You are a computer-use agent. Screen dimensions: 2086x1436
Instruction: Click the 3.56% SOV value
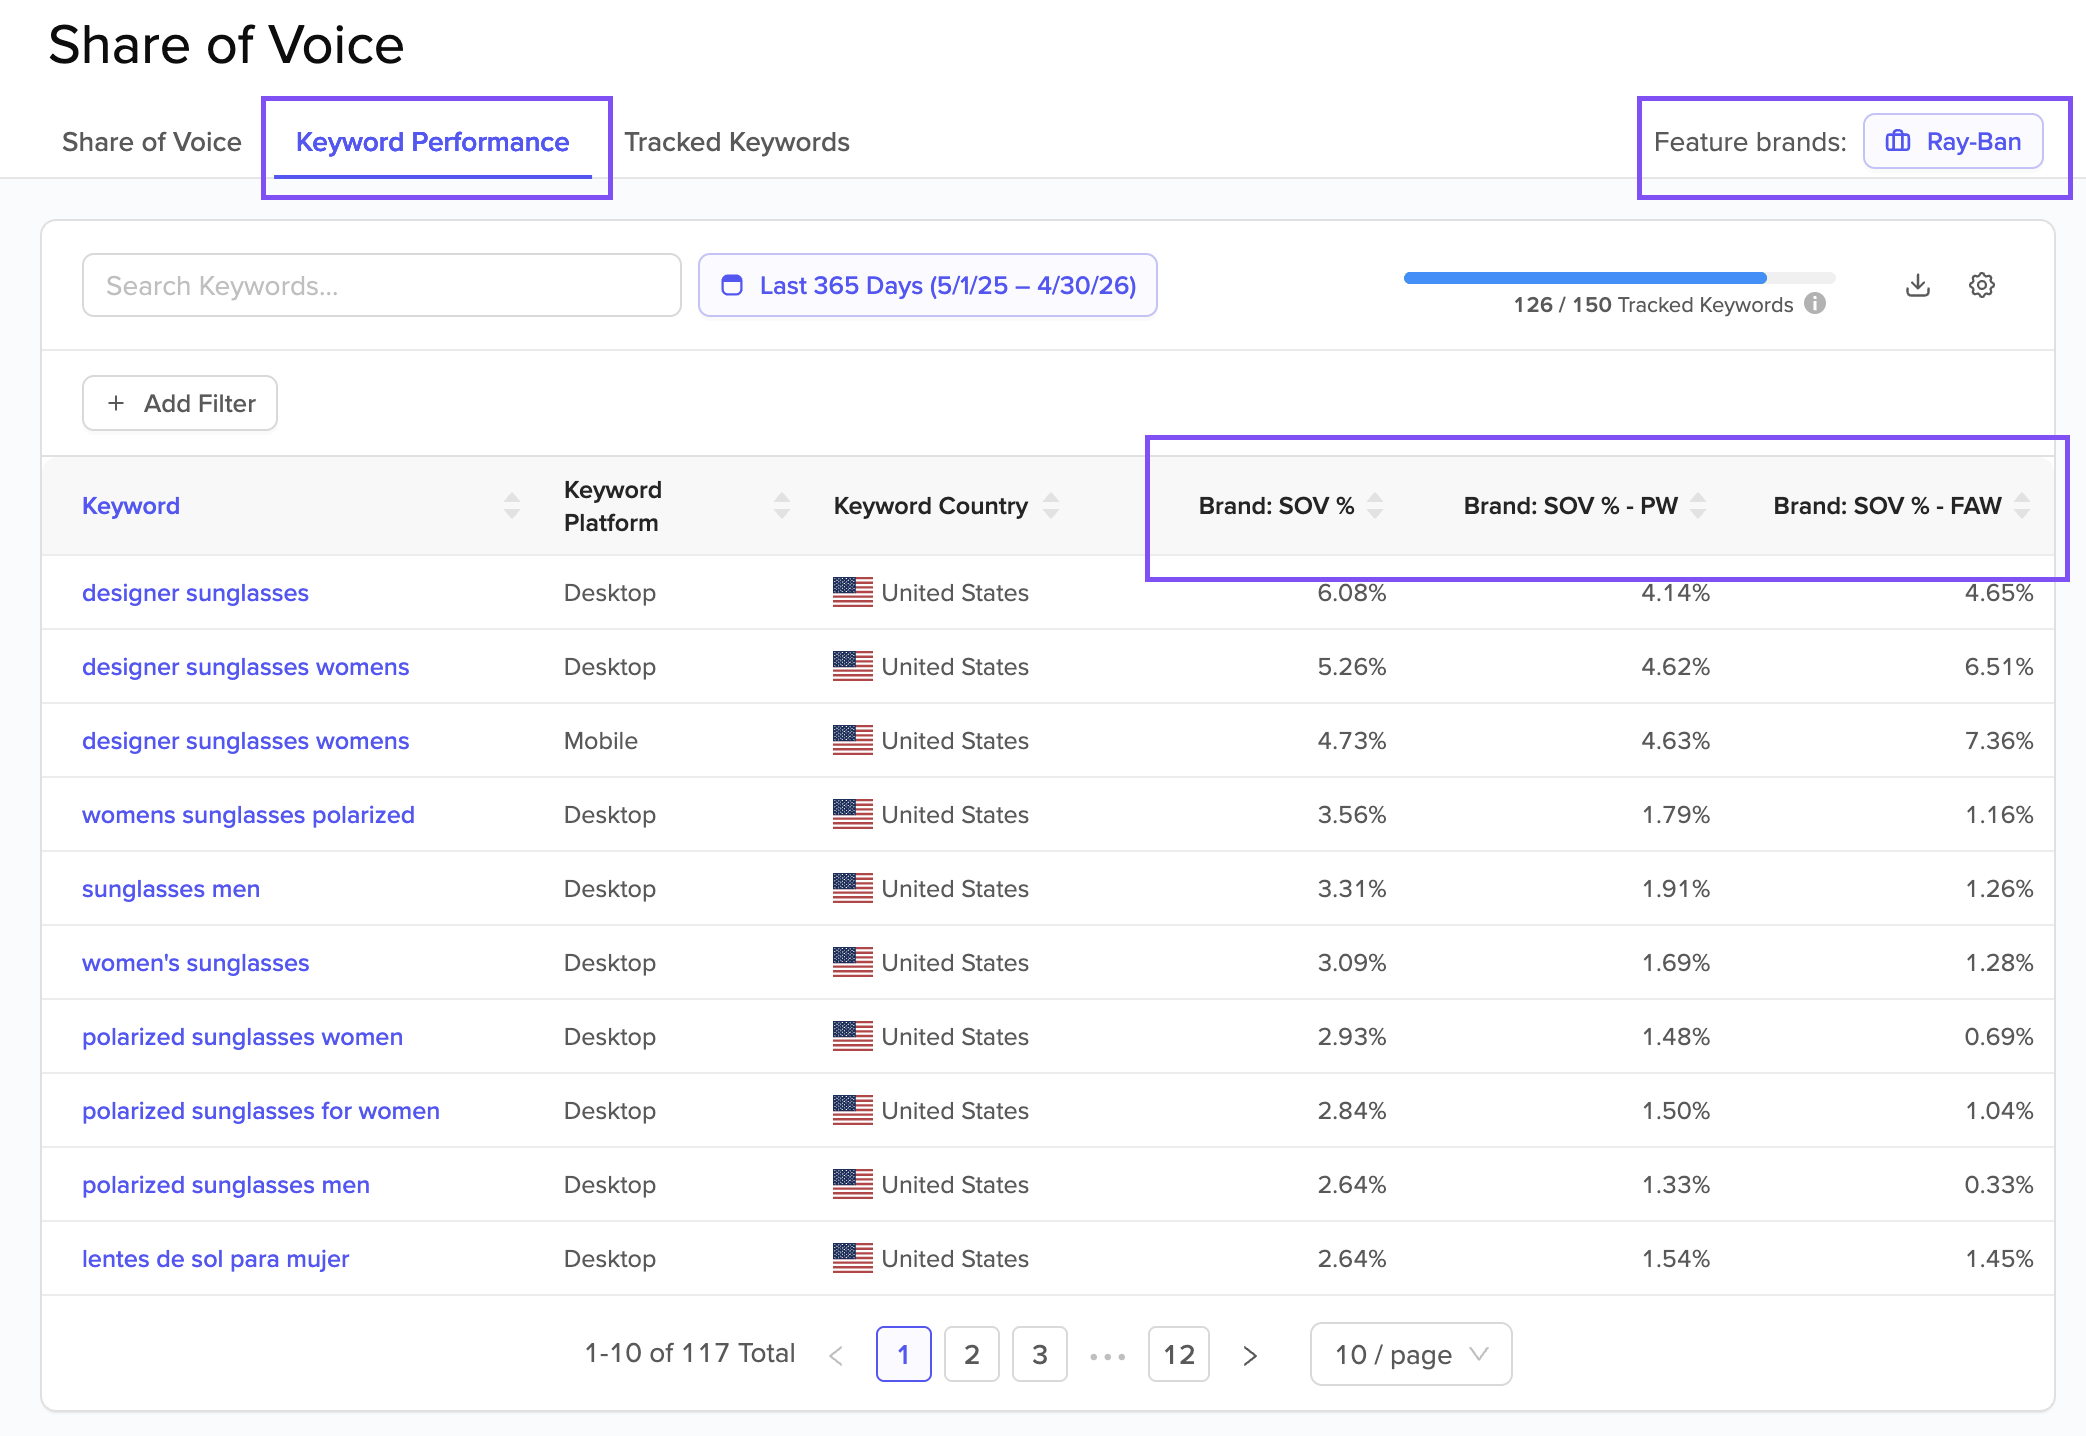click(1351, 815)
